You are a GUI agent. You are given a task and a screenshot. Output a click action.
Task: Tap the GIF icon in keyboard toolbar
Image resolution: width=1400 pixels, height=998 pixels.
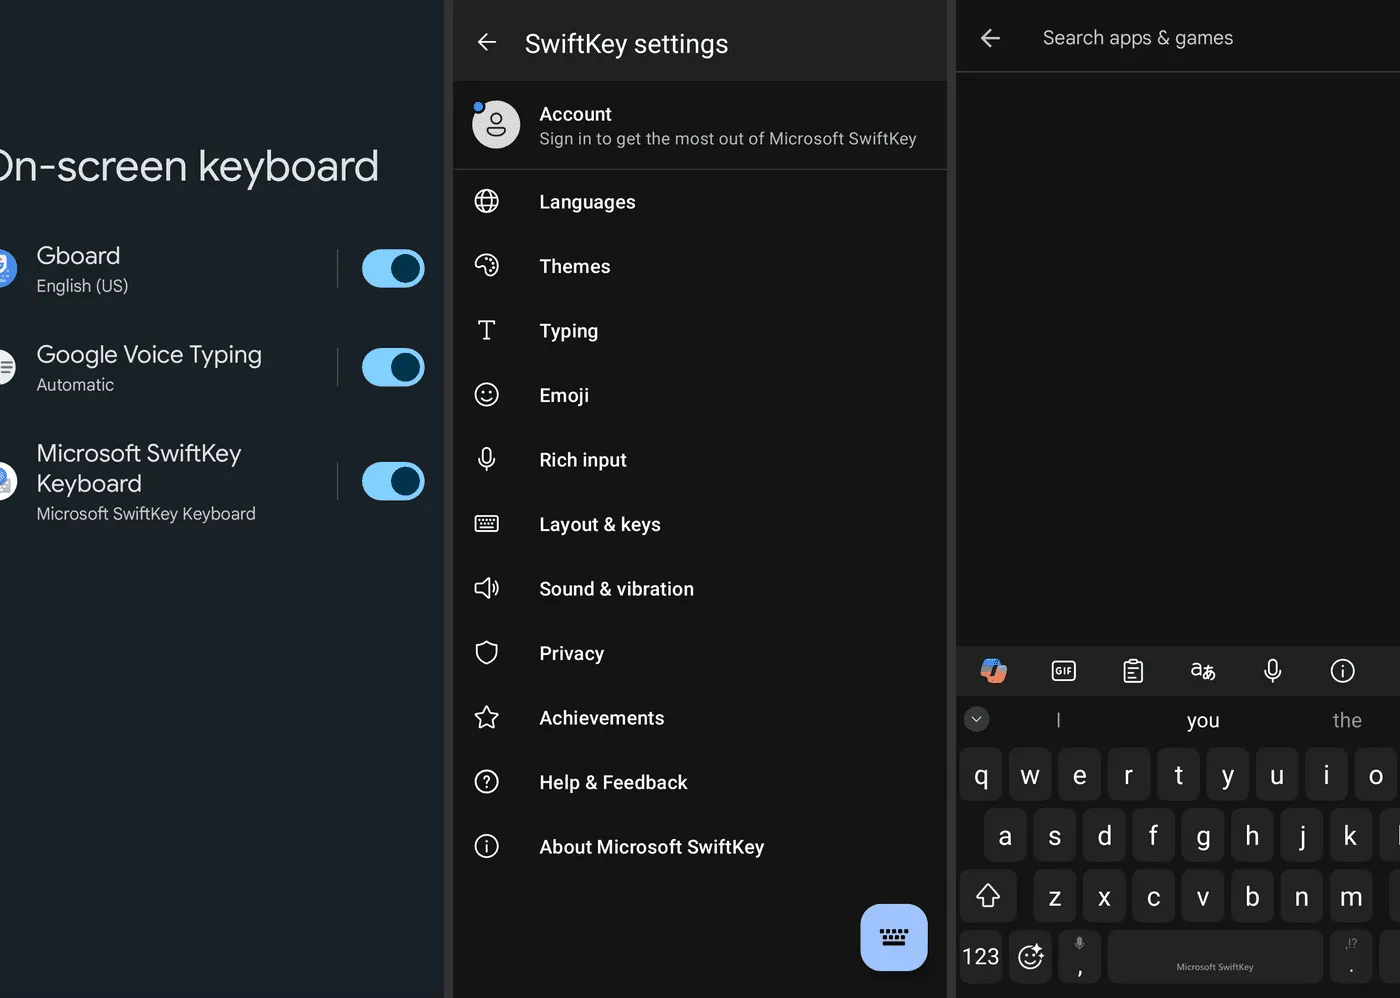[x=1063, y=671]
